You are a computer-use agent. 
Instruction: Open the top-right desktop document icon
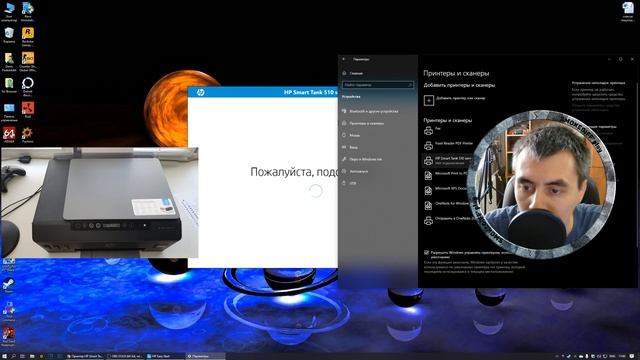pos(628,11)
